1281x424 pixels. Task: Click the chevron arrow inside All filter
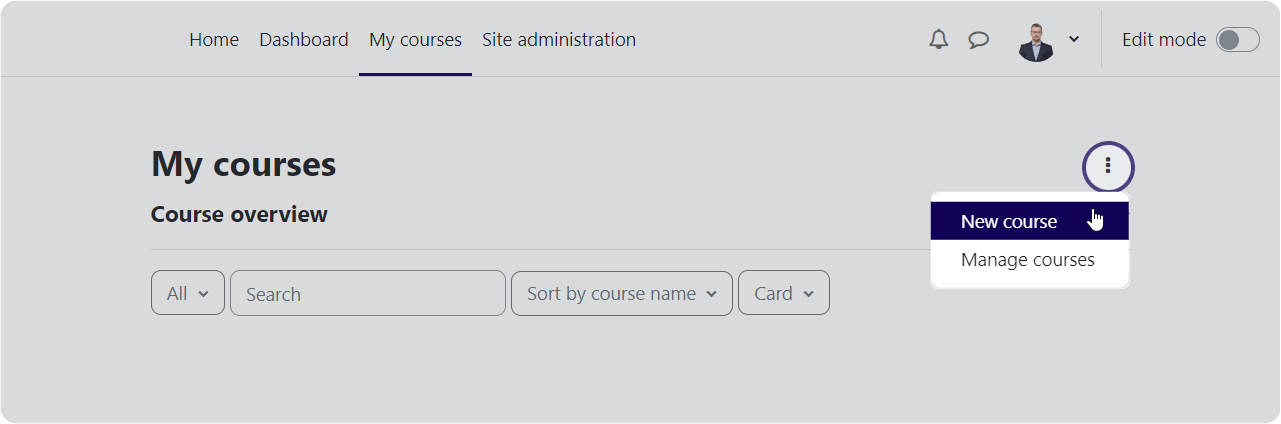(x=204, y=294)
